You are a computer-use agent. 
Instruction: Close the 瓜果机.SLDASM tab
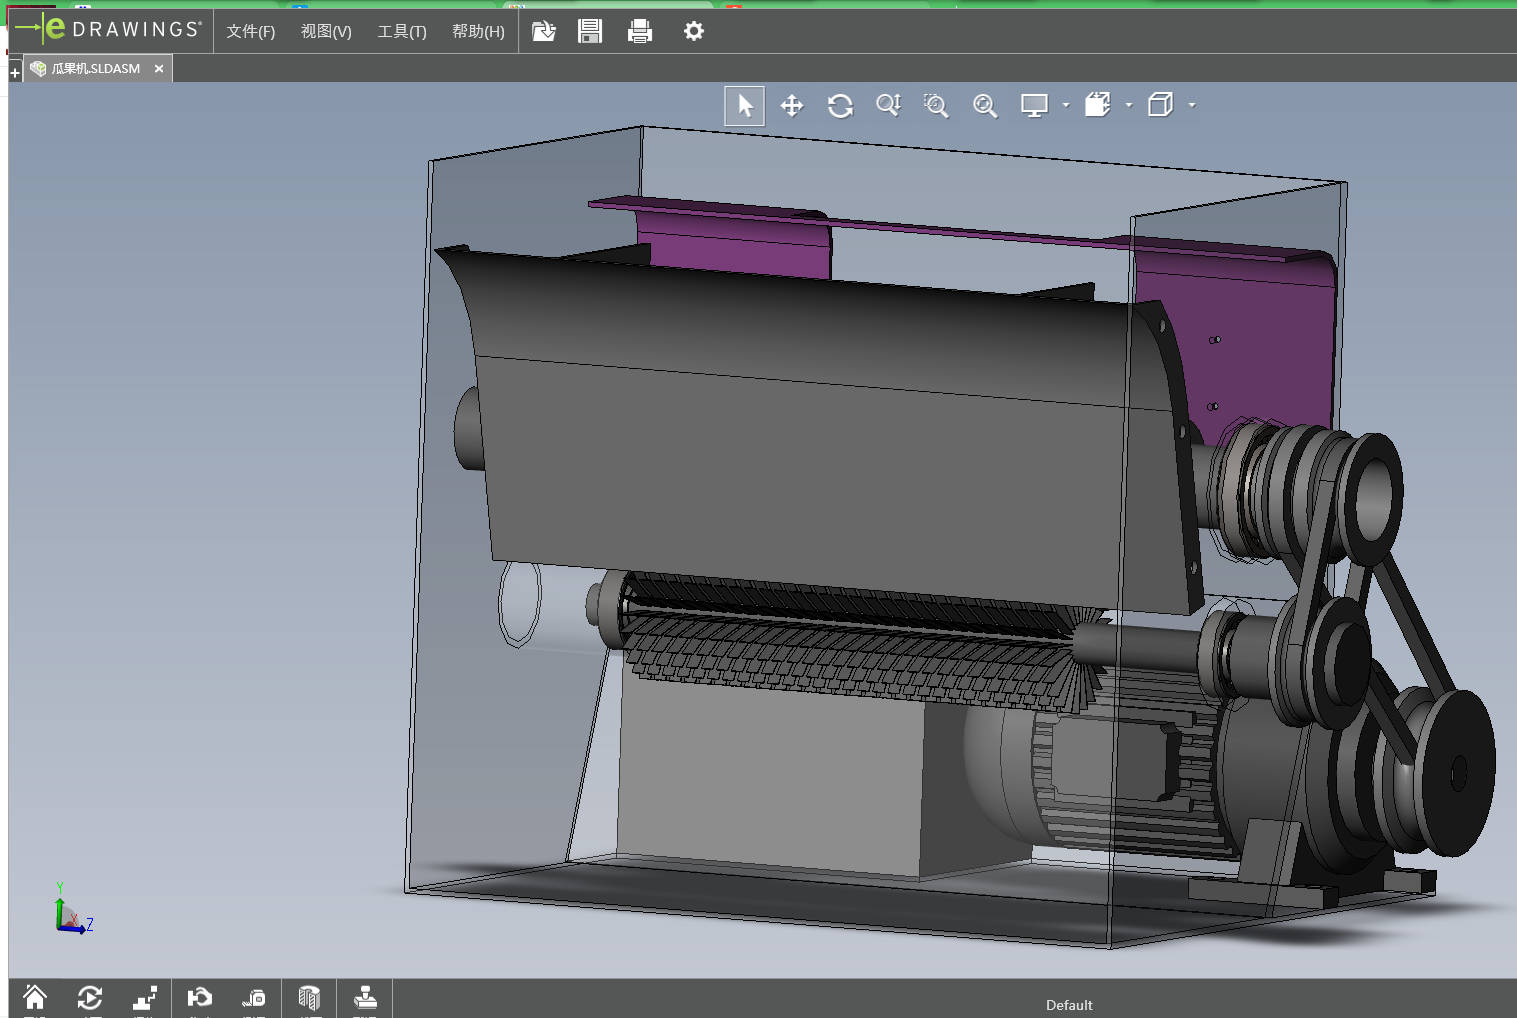159,69
